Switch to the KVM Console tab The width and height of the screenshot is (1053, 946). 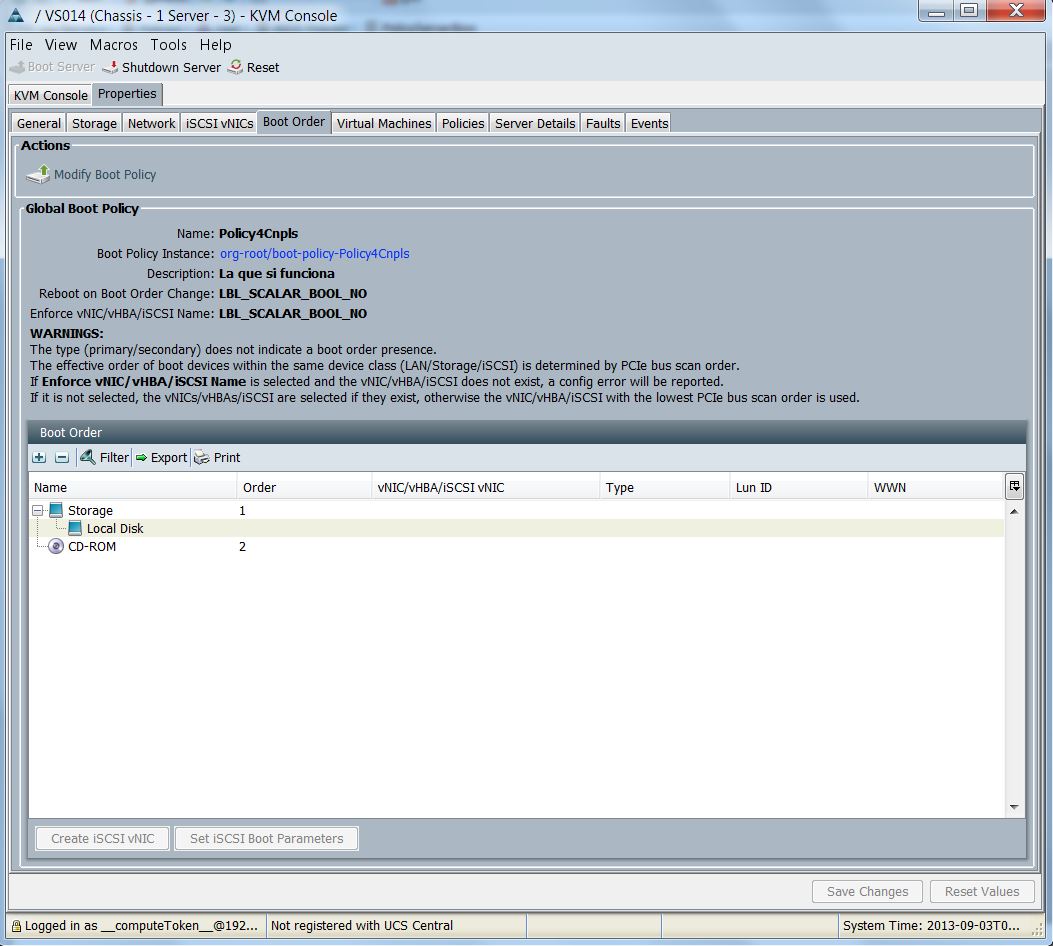pos(51,95)
